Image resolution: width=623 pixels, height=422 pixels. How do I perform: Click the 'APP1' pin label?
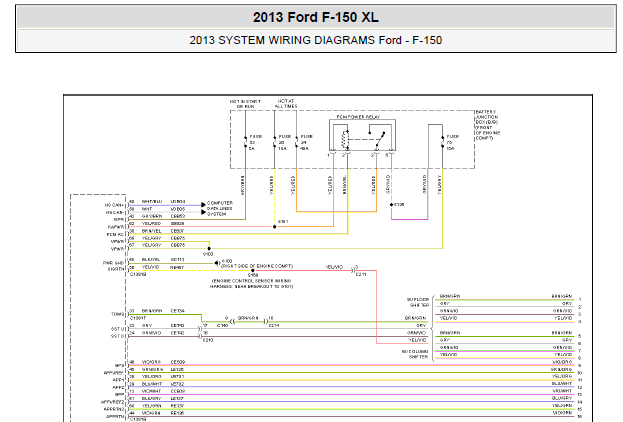tap(118, 380)
